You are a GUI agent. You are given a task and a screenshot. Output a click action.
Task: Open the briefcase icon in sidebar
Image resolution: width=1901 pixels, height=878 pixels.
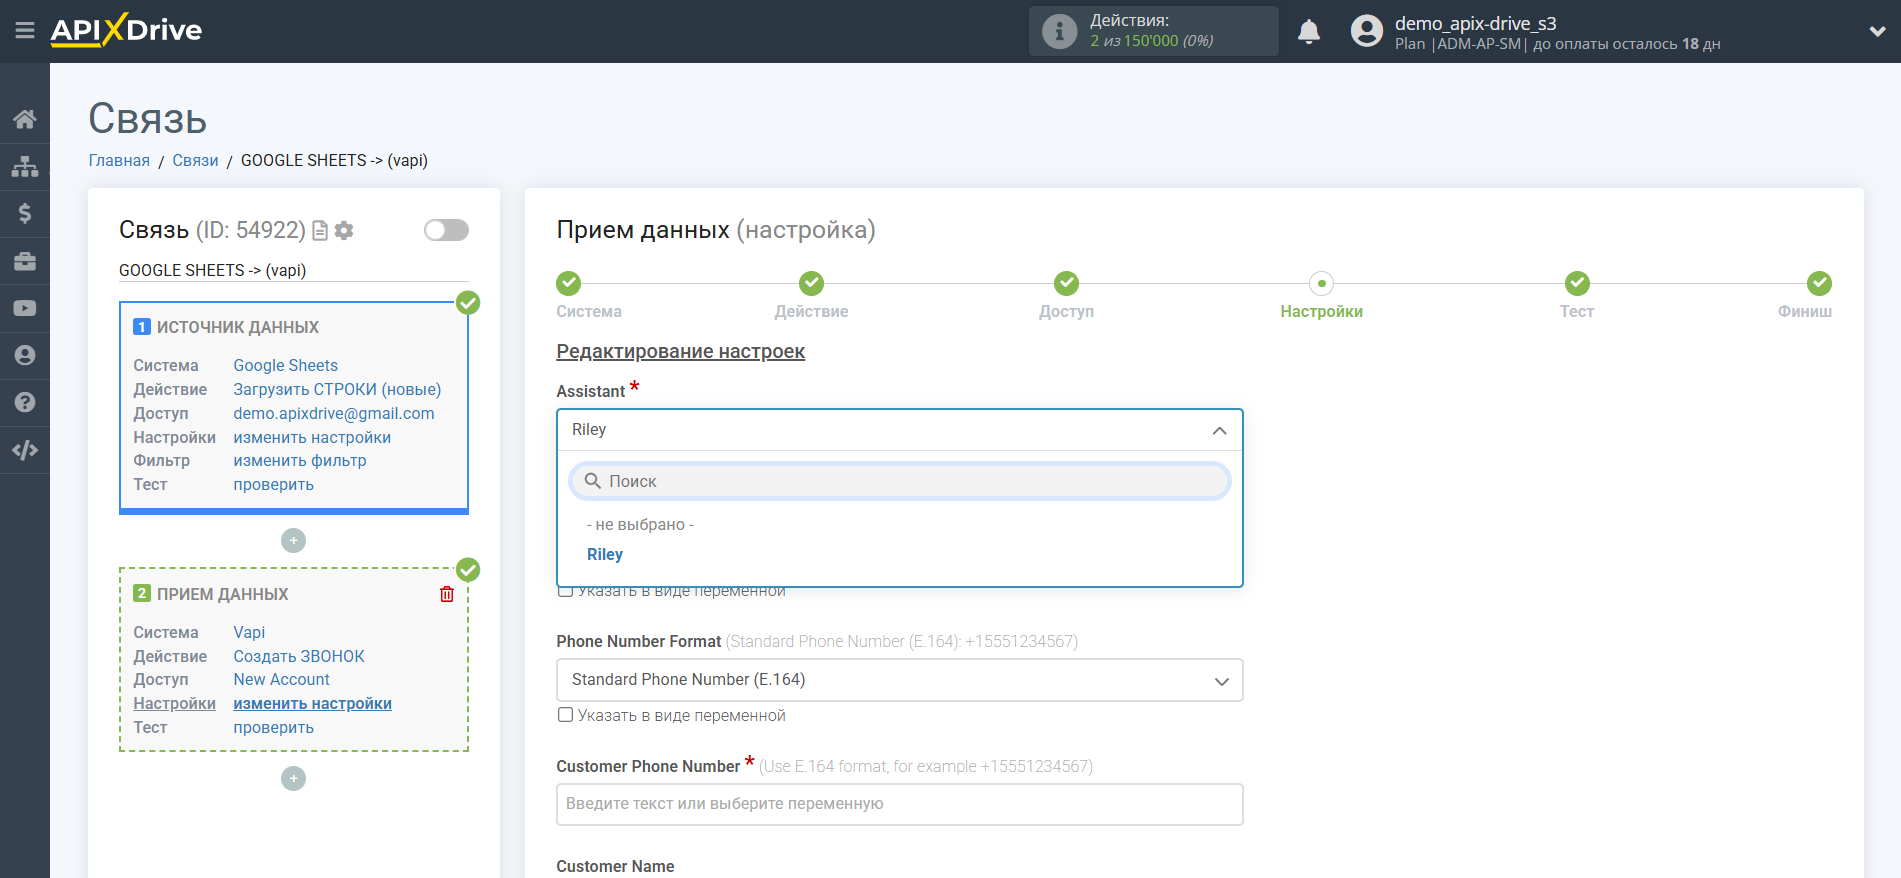click(25, 261)
